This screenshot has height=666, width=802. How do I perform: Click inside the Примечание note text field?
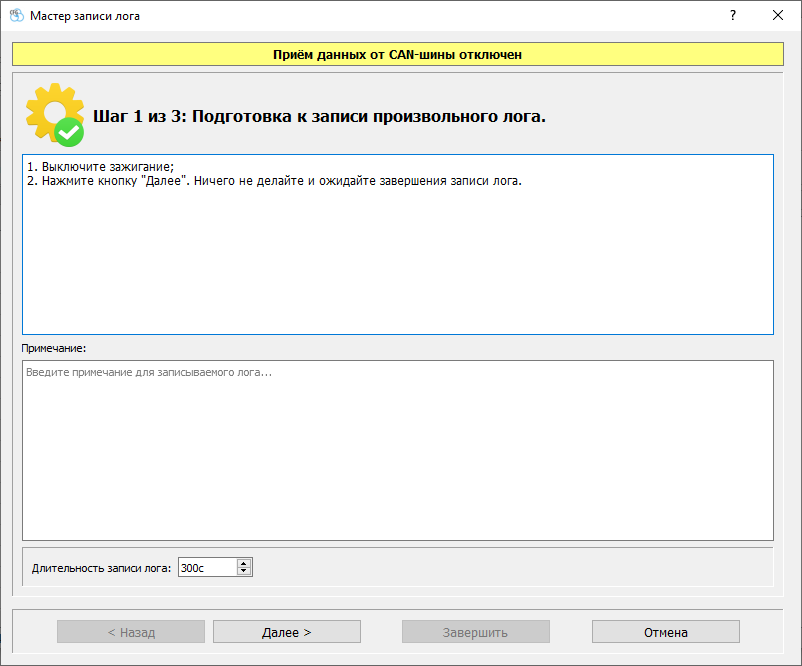398,450
